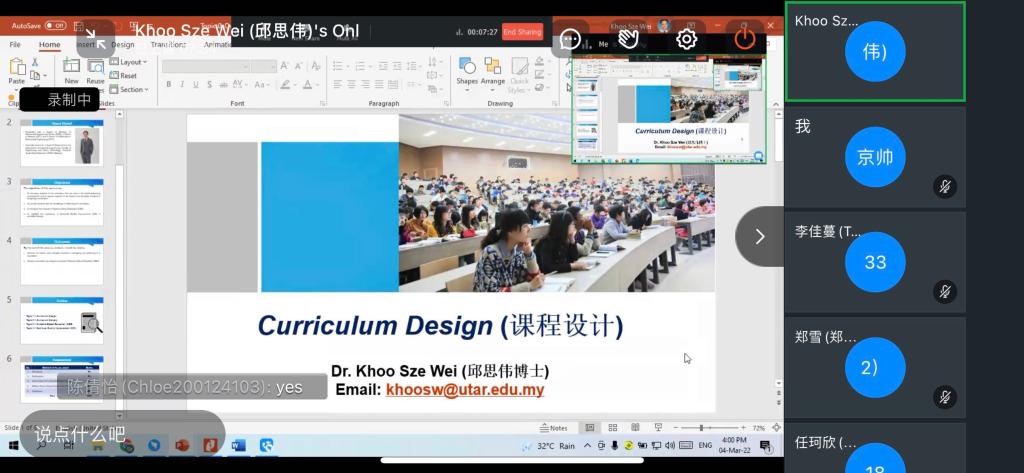Tap '说点什么吧' chat input box
The height and width of the screenshot is (473, 1024).
(x=121, y=433)
